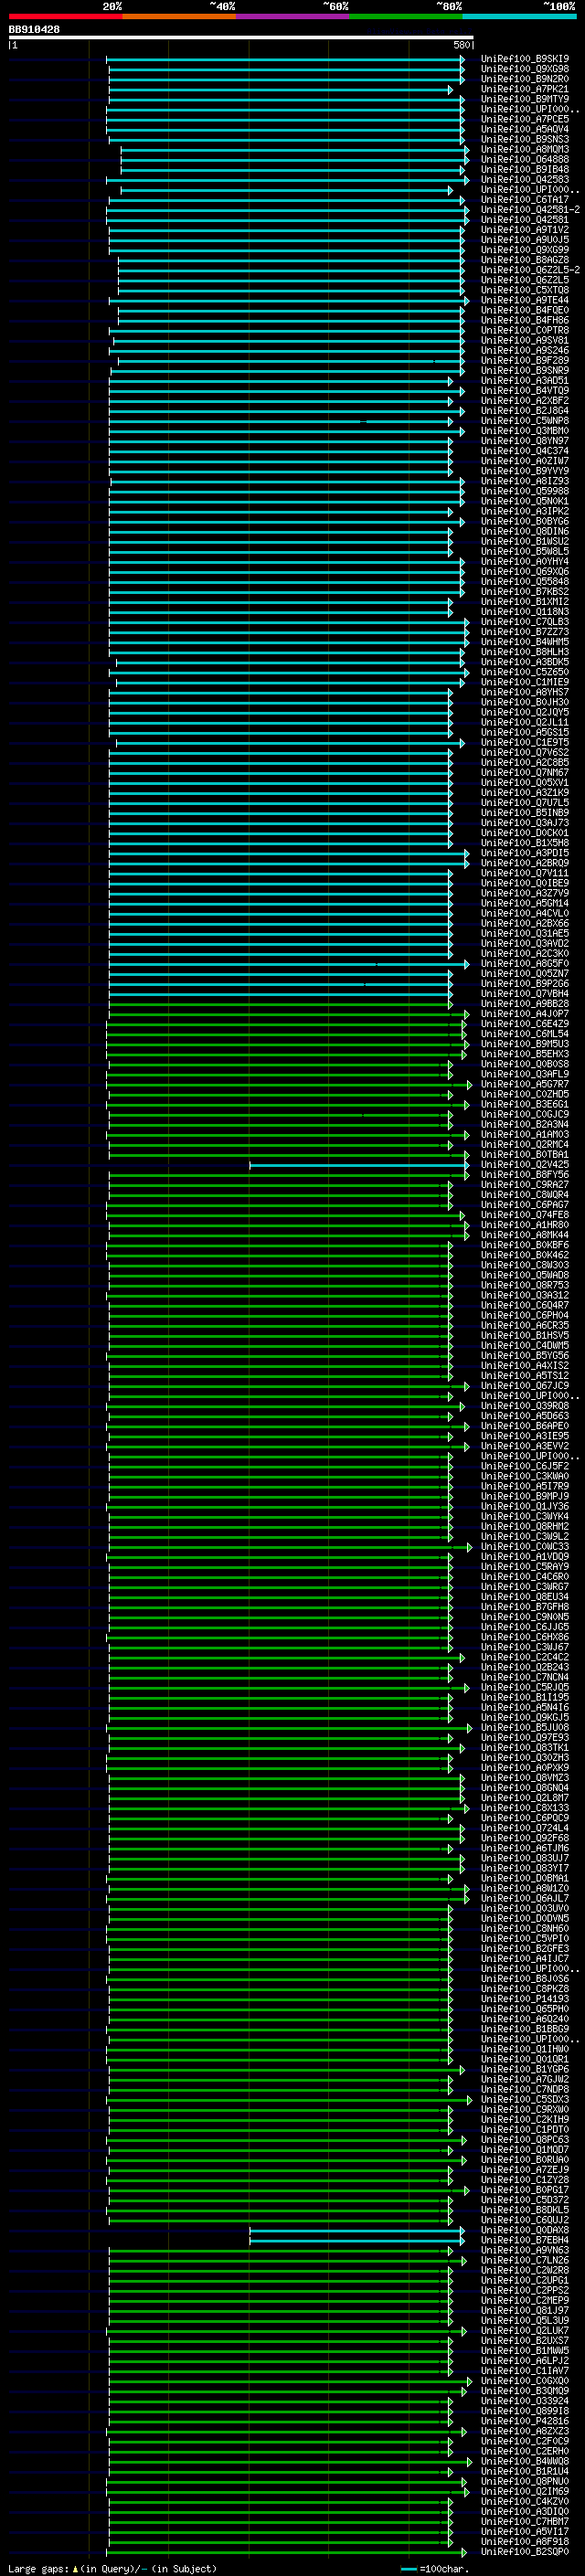Select hit label UniRef100_B4FQE0
The height and width of the screenshot is (2576, 585).
(524, 310)
